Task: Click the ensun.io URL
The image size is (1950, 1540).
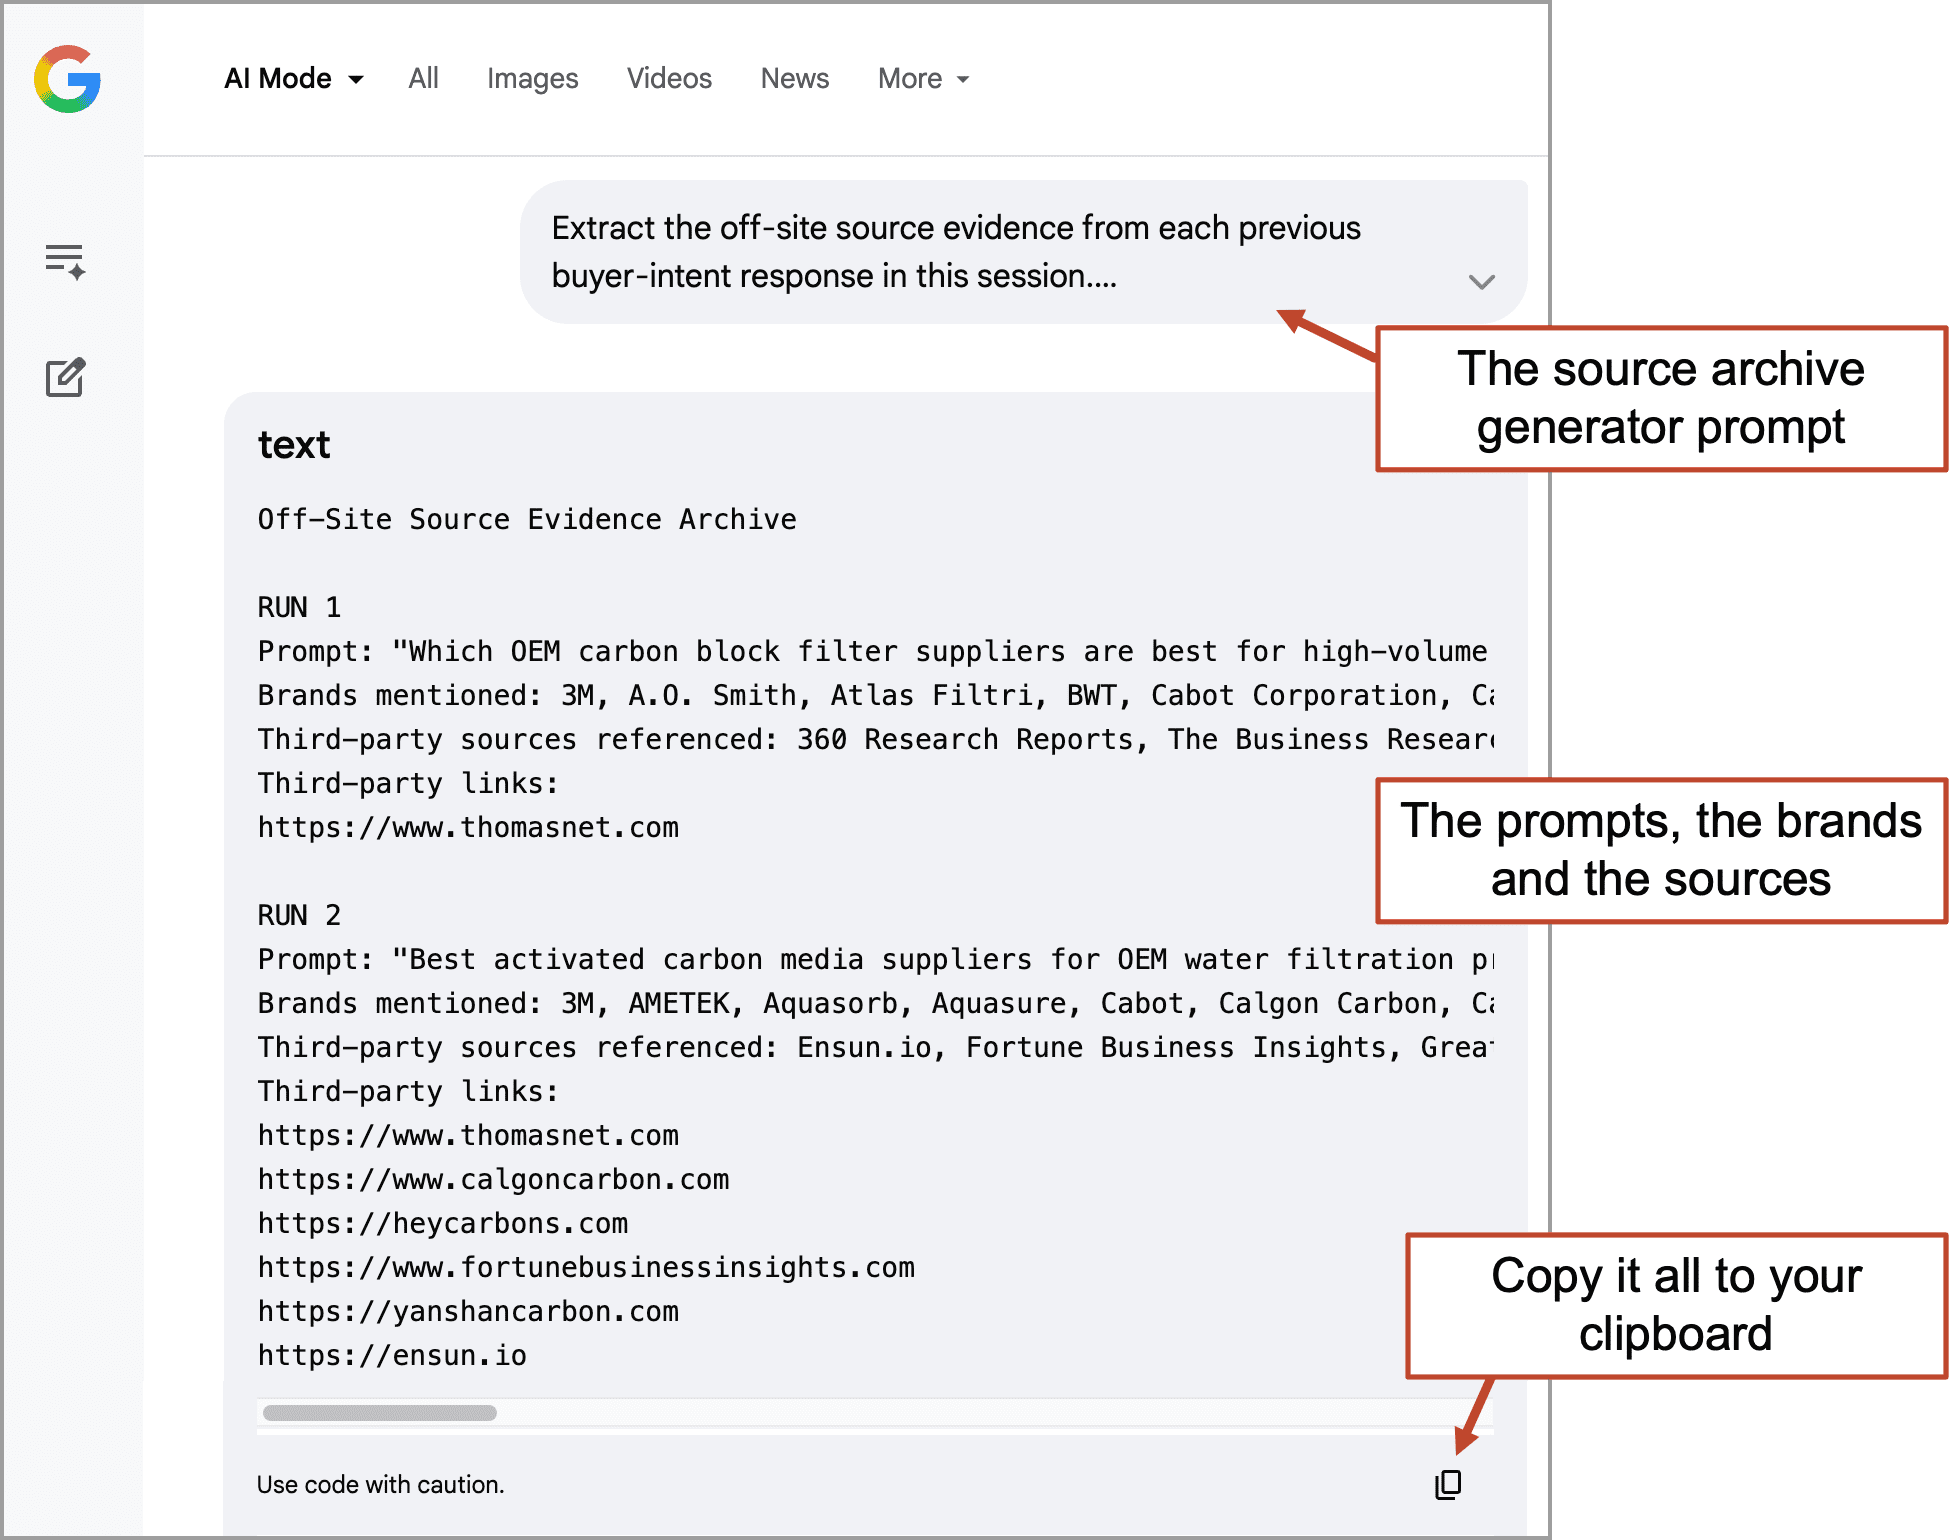Action: (392, 1355)
